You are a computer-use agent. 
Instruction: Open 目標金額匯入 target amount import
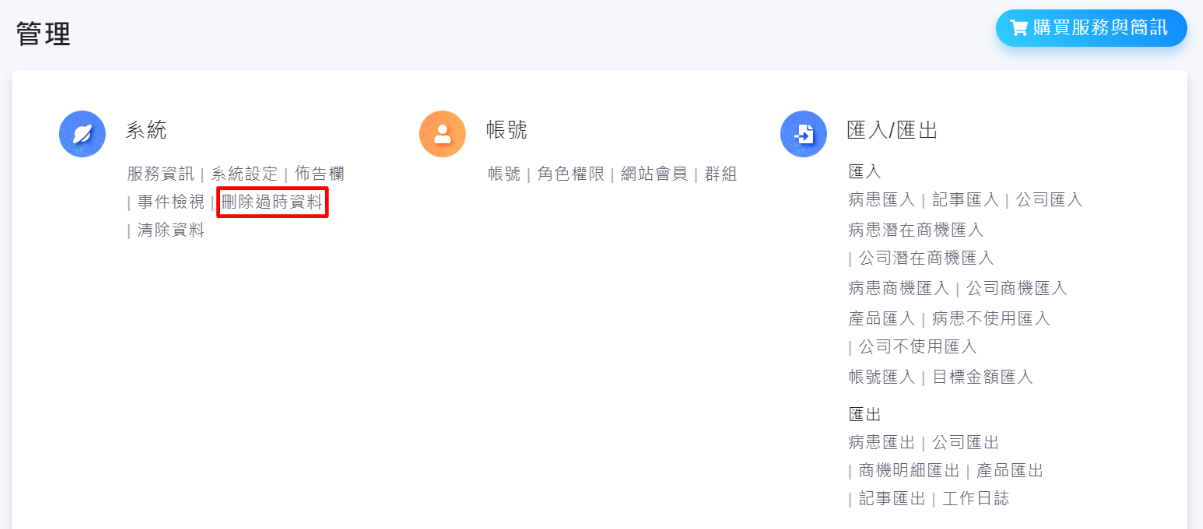[x=983, y=377]
